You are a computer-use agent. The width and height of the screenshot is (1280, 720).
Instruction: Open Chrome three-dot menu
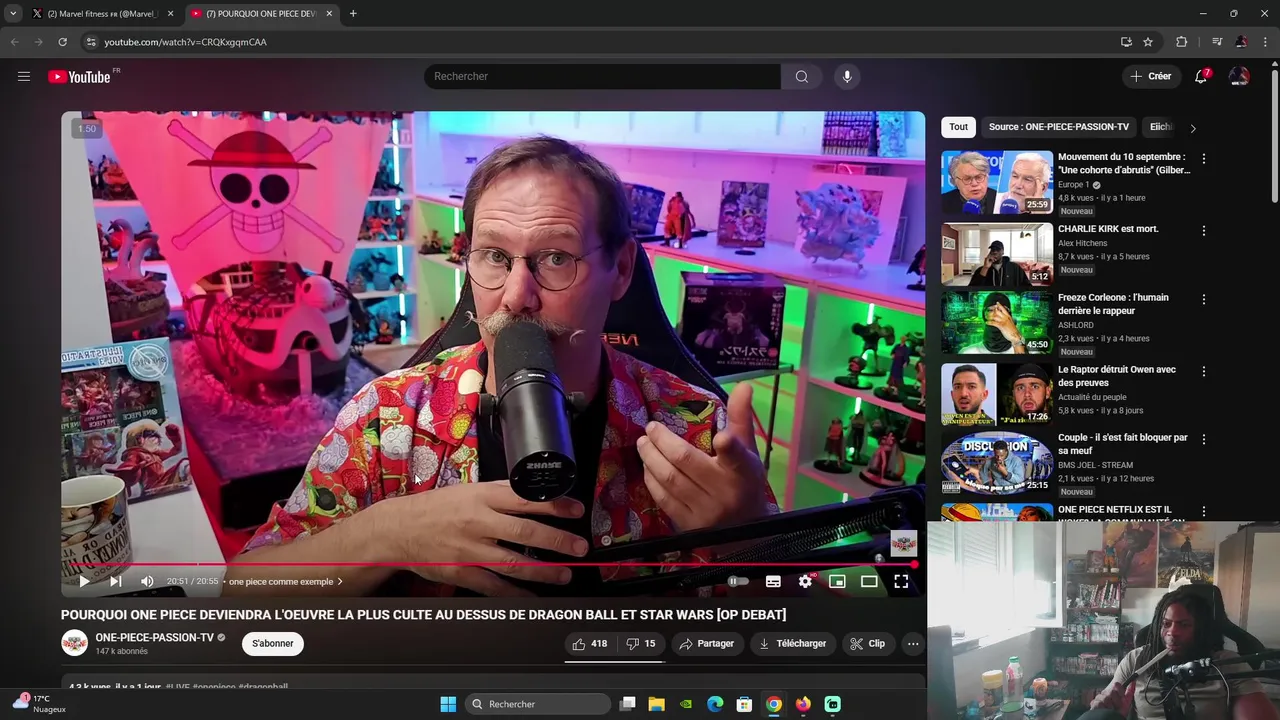coord(1266,42)
